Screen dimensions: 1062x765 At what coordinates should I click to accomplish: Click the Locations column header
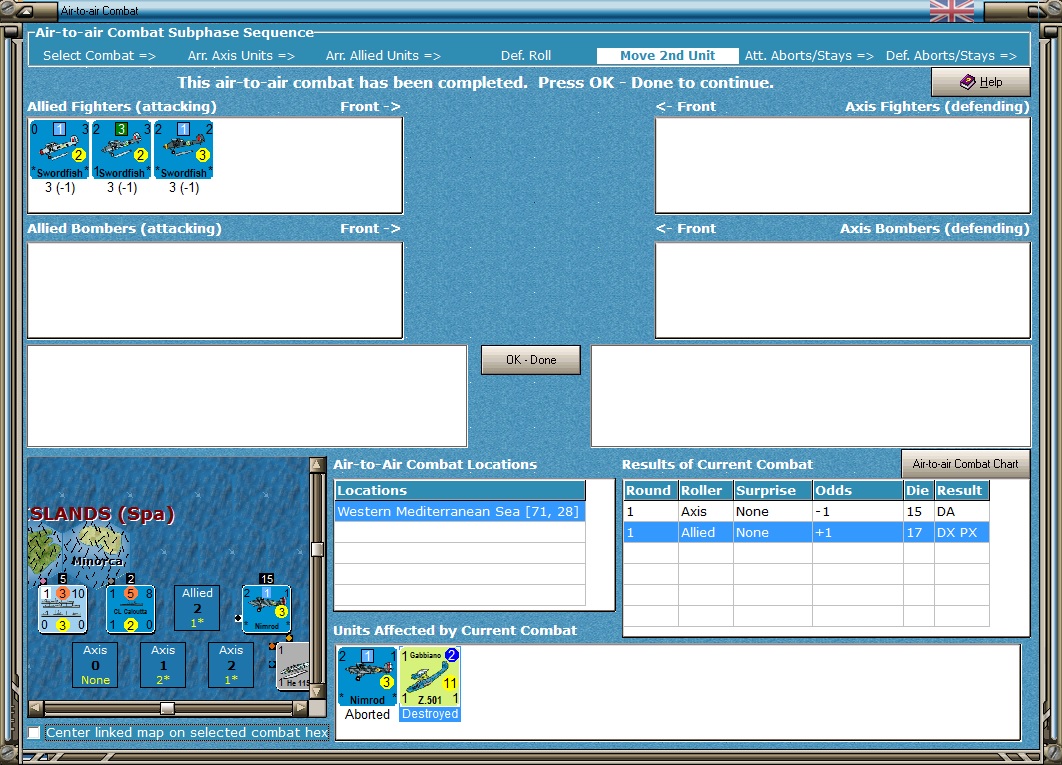(x=460, y=490)
